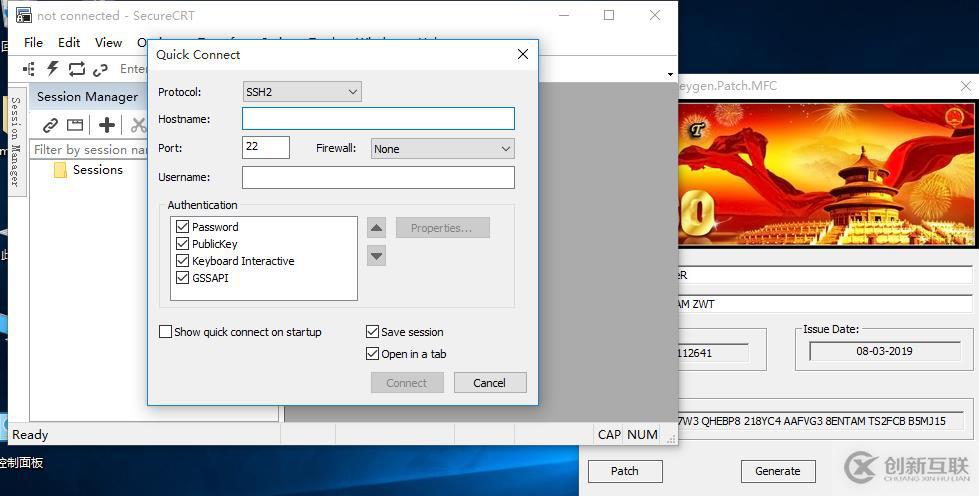
Task: Click the open-in-tab icon in Session Manager
Action: [75, 125]
